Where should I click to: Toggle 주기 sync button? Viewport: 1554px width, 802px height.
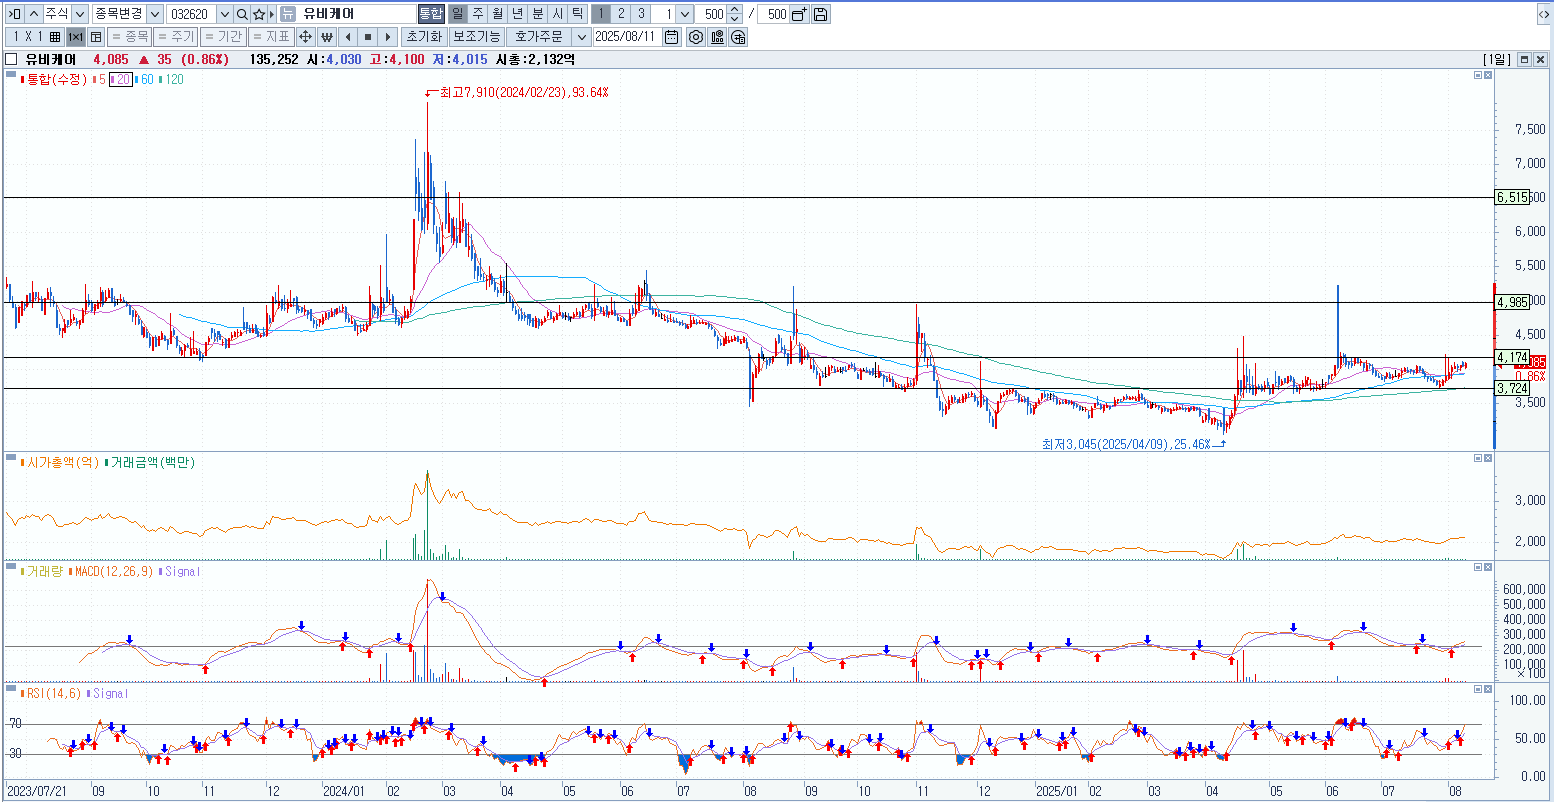175,37
